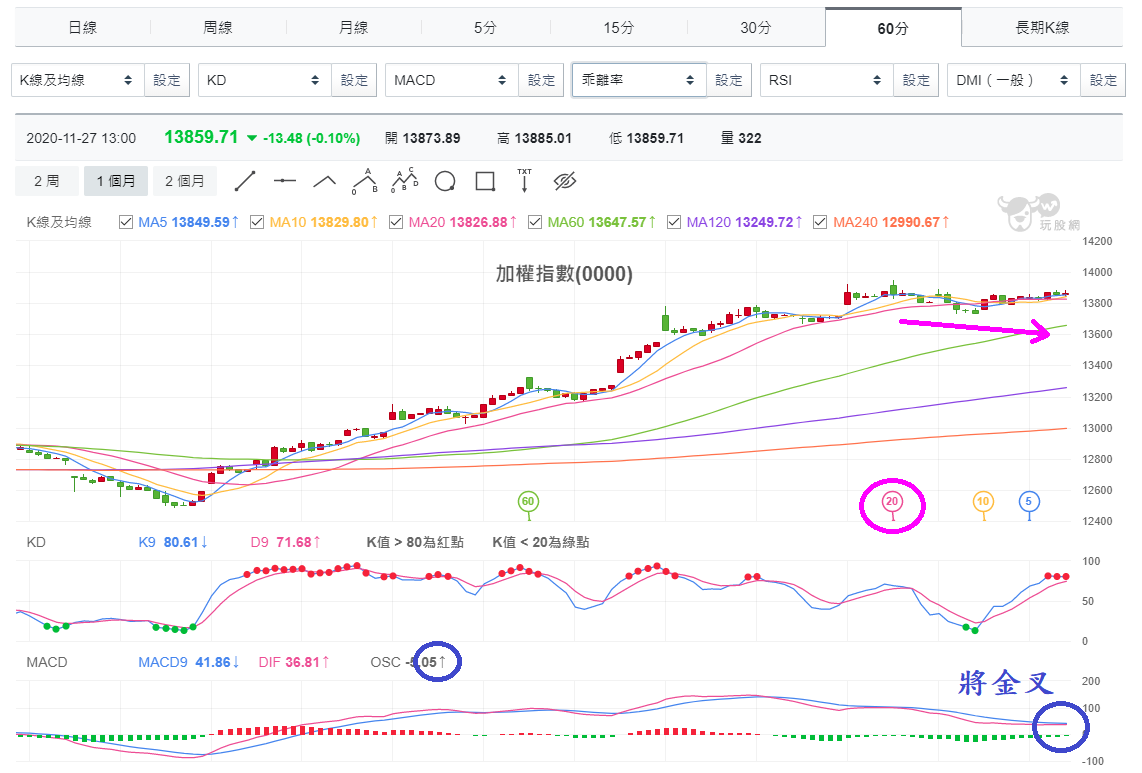
Task: Click the blue 5 MA marker pin
Action: pyautogui.click(x=1028, y=503)
